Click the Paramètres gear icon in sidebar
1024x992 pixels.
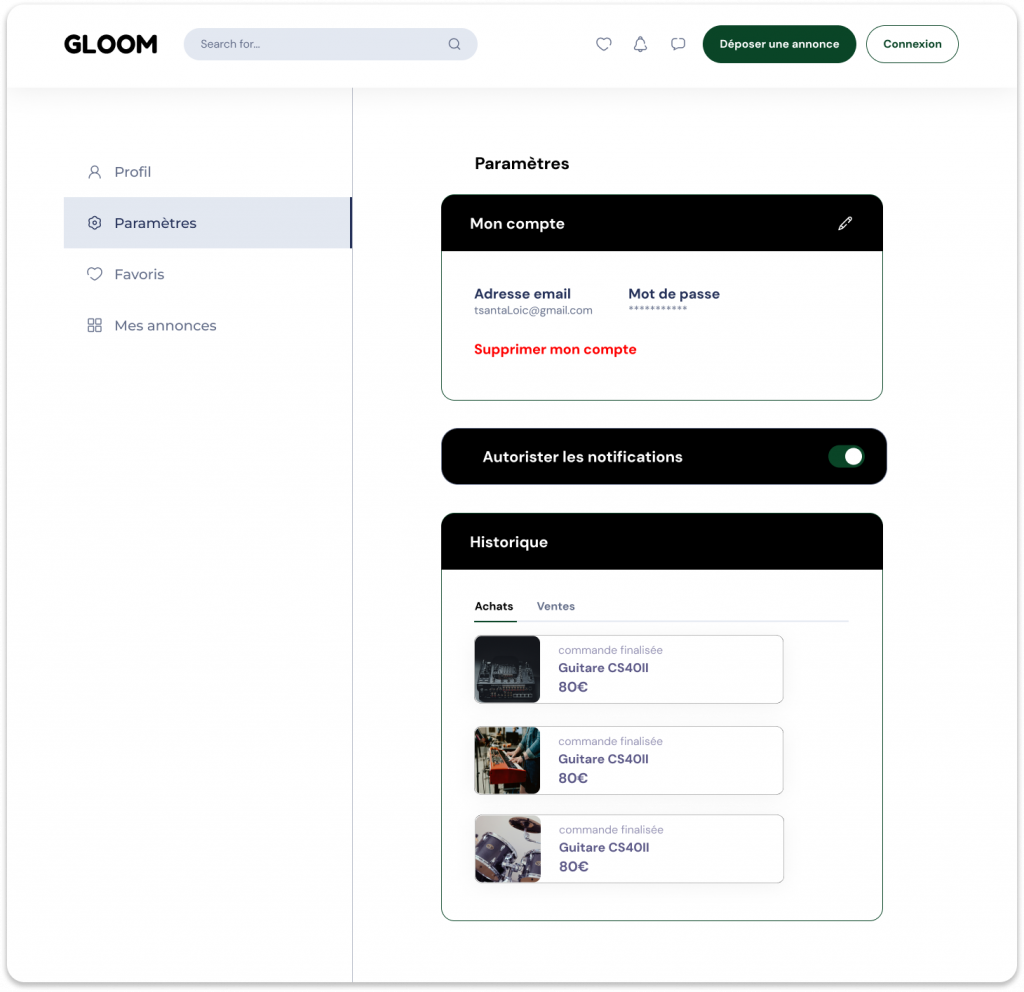pos(95,223)
